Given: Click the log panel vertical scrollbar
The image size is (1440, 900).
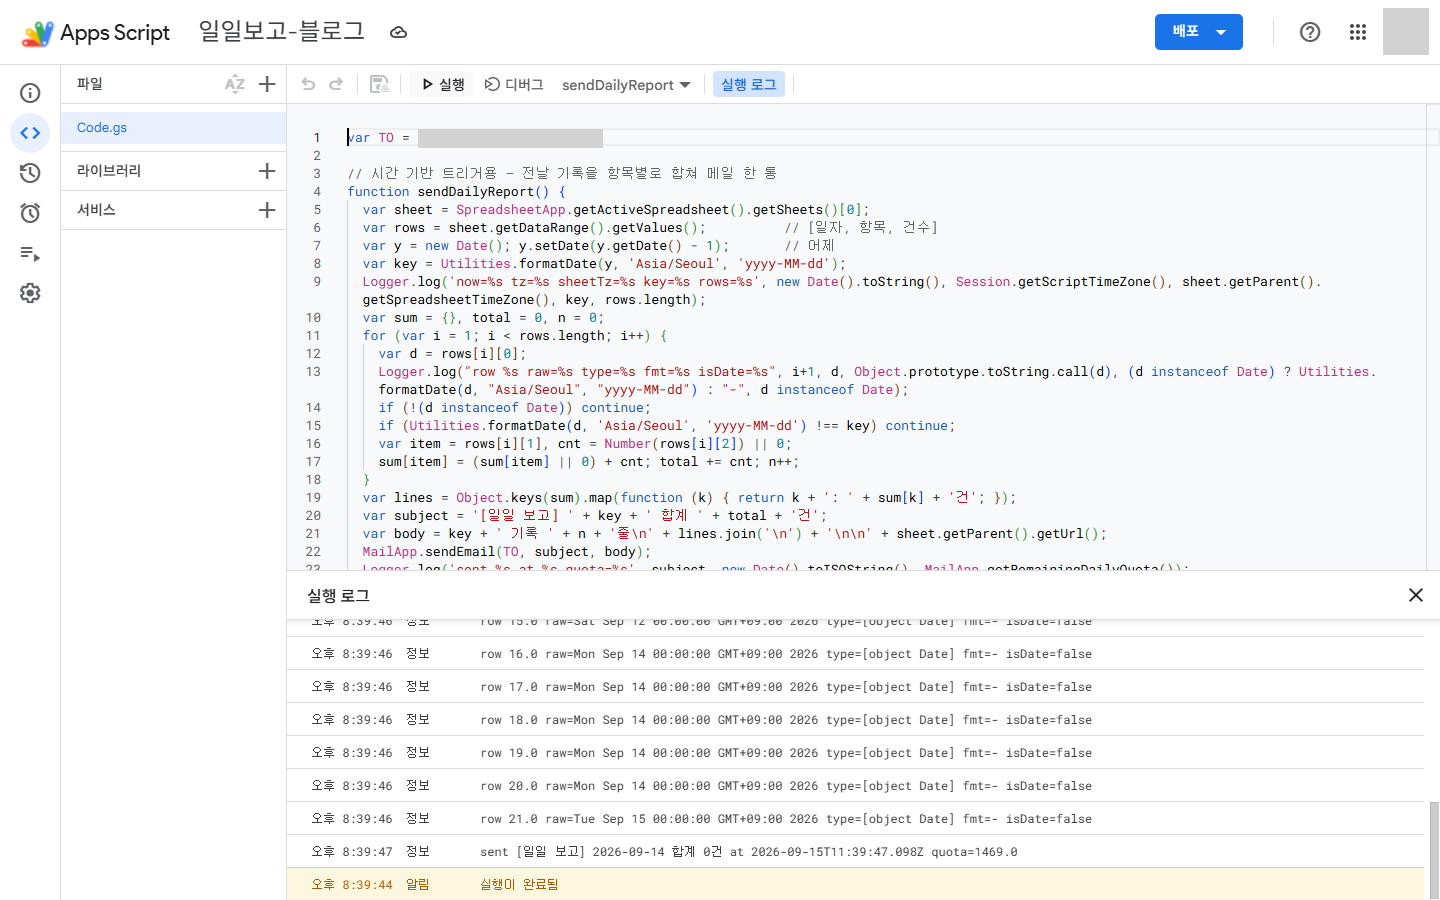Looking at the screenshot, I should pos(1434,850).
